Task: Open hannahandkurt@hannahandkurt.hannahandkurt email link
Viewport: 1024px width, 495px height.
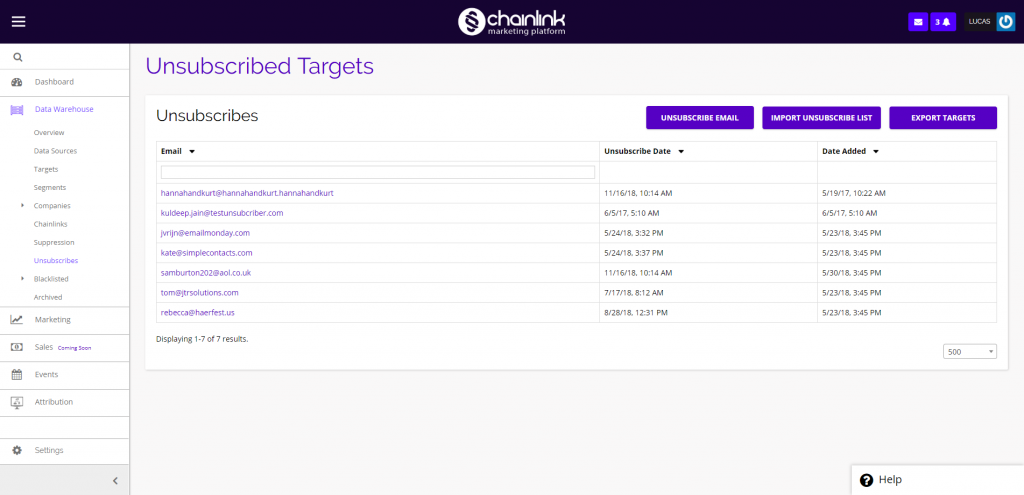Action: [x=248, y=193]
